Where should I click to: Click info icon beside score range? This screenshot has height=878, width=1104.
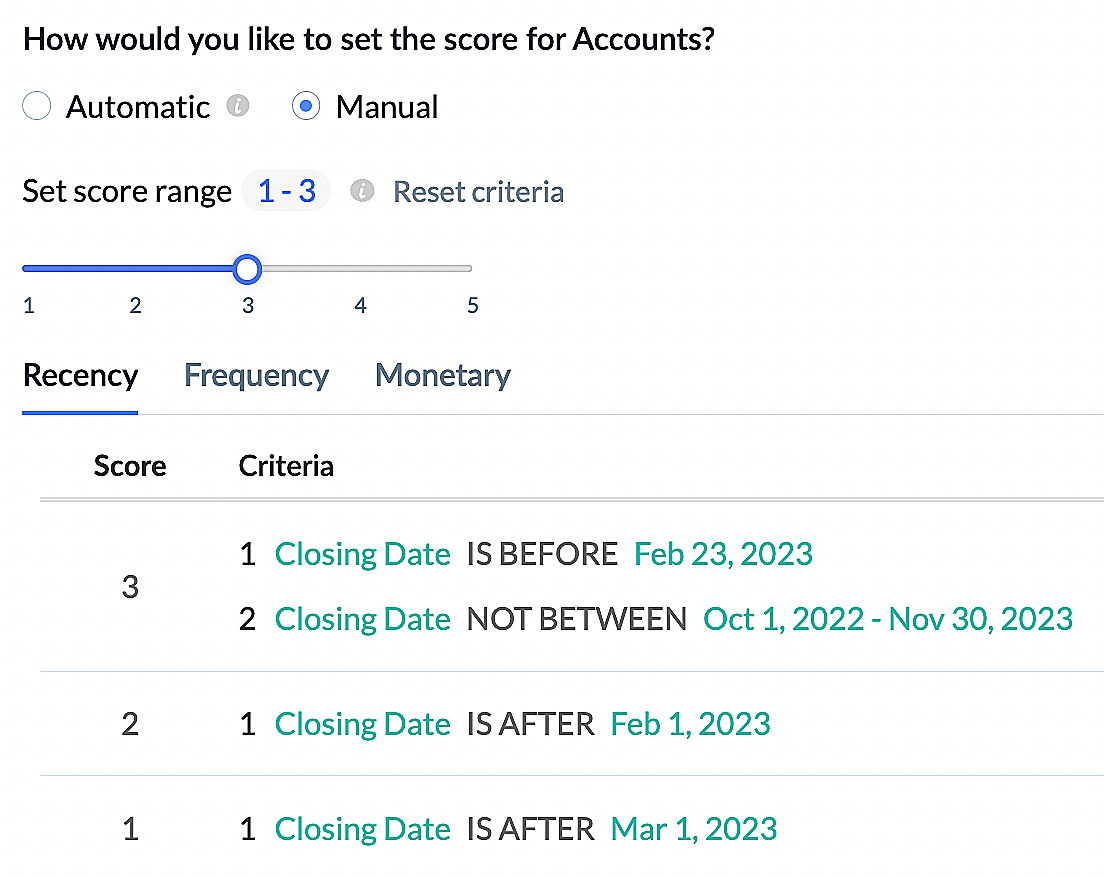coord(362,191)
